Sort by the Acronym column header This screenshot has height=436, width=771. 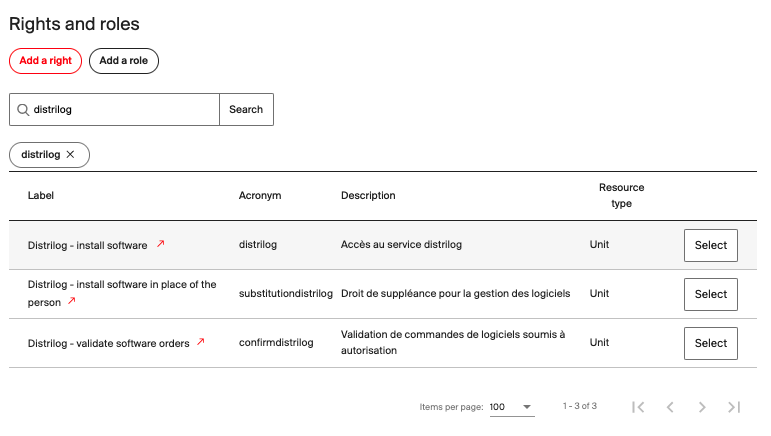click(260, 196)
